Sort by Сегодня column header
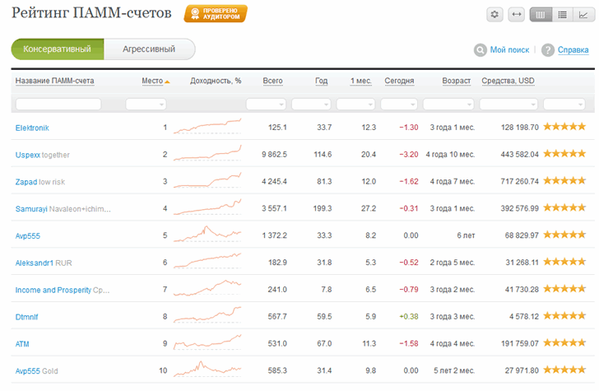Image resolution: width=599 pixels, height=391 pixels. tap(399, 81)
